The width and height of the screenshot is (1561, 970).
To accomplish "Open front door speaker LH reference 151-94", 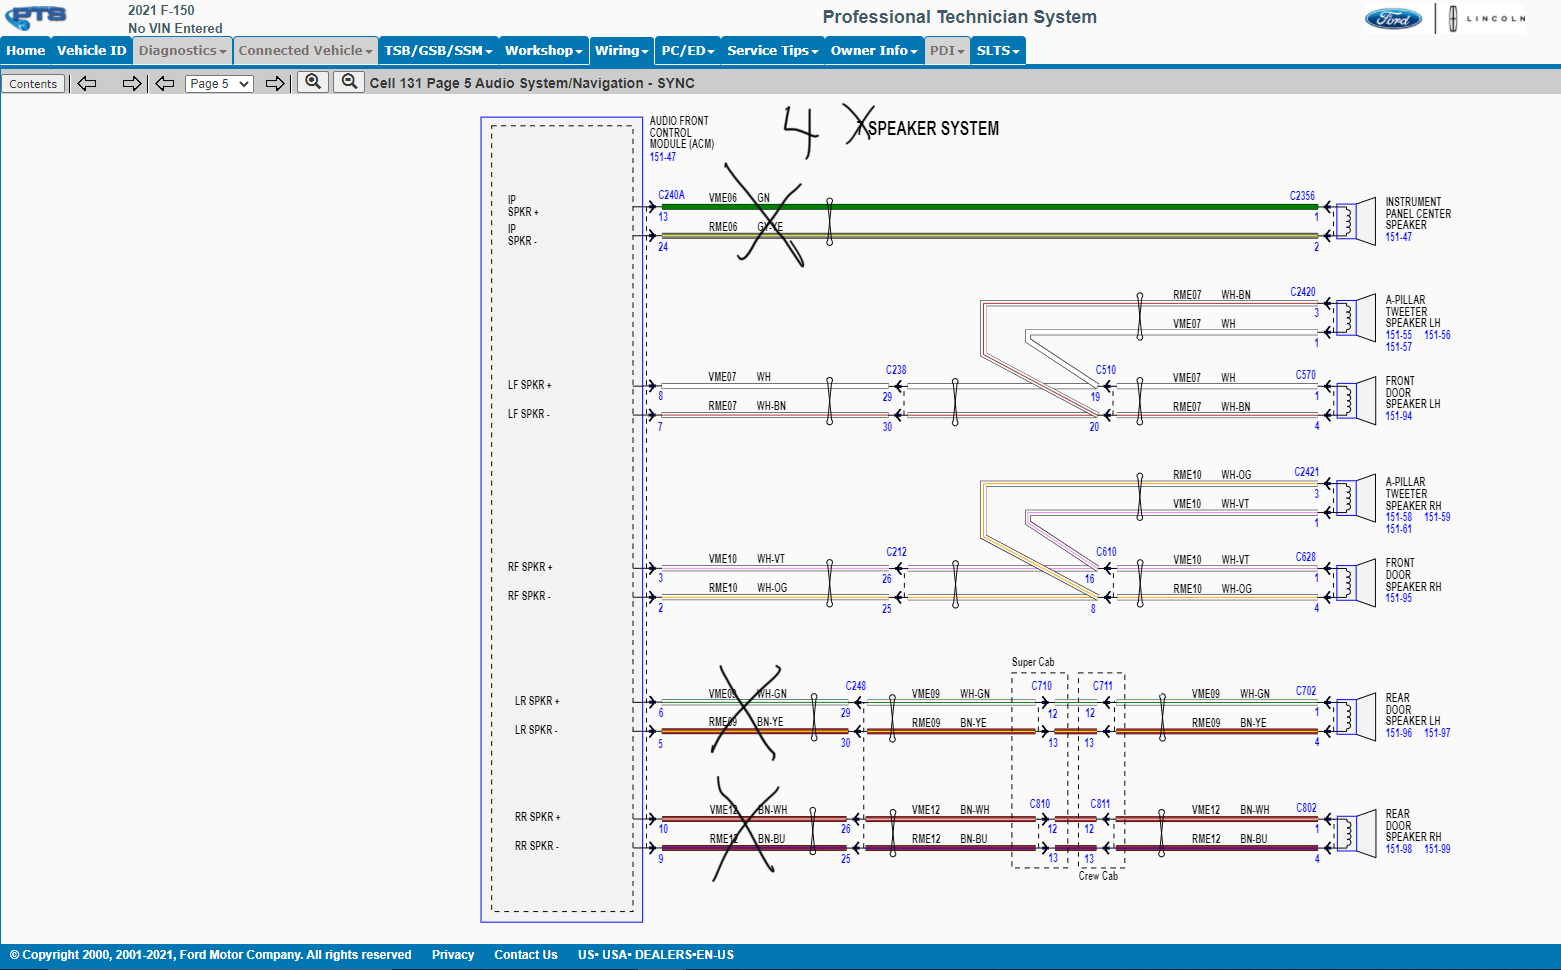I will 1399,416.
